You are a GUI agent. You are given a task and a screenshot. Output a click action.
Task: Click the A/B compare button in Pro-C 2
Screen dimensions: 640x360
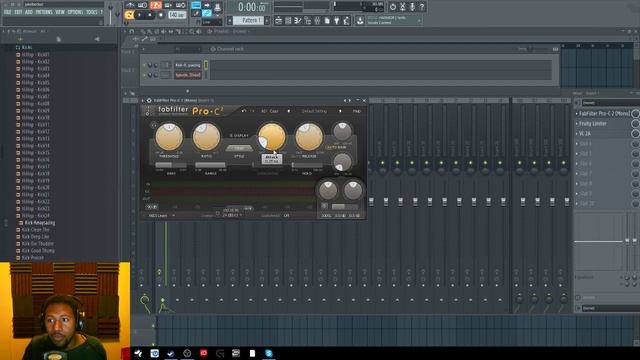(264, 111)
